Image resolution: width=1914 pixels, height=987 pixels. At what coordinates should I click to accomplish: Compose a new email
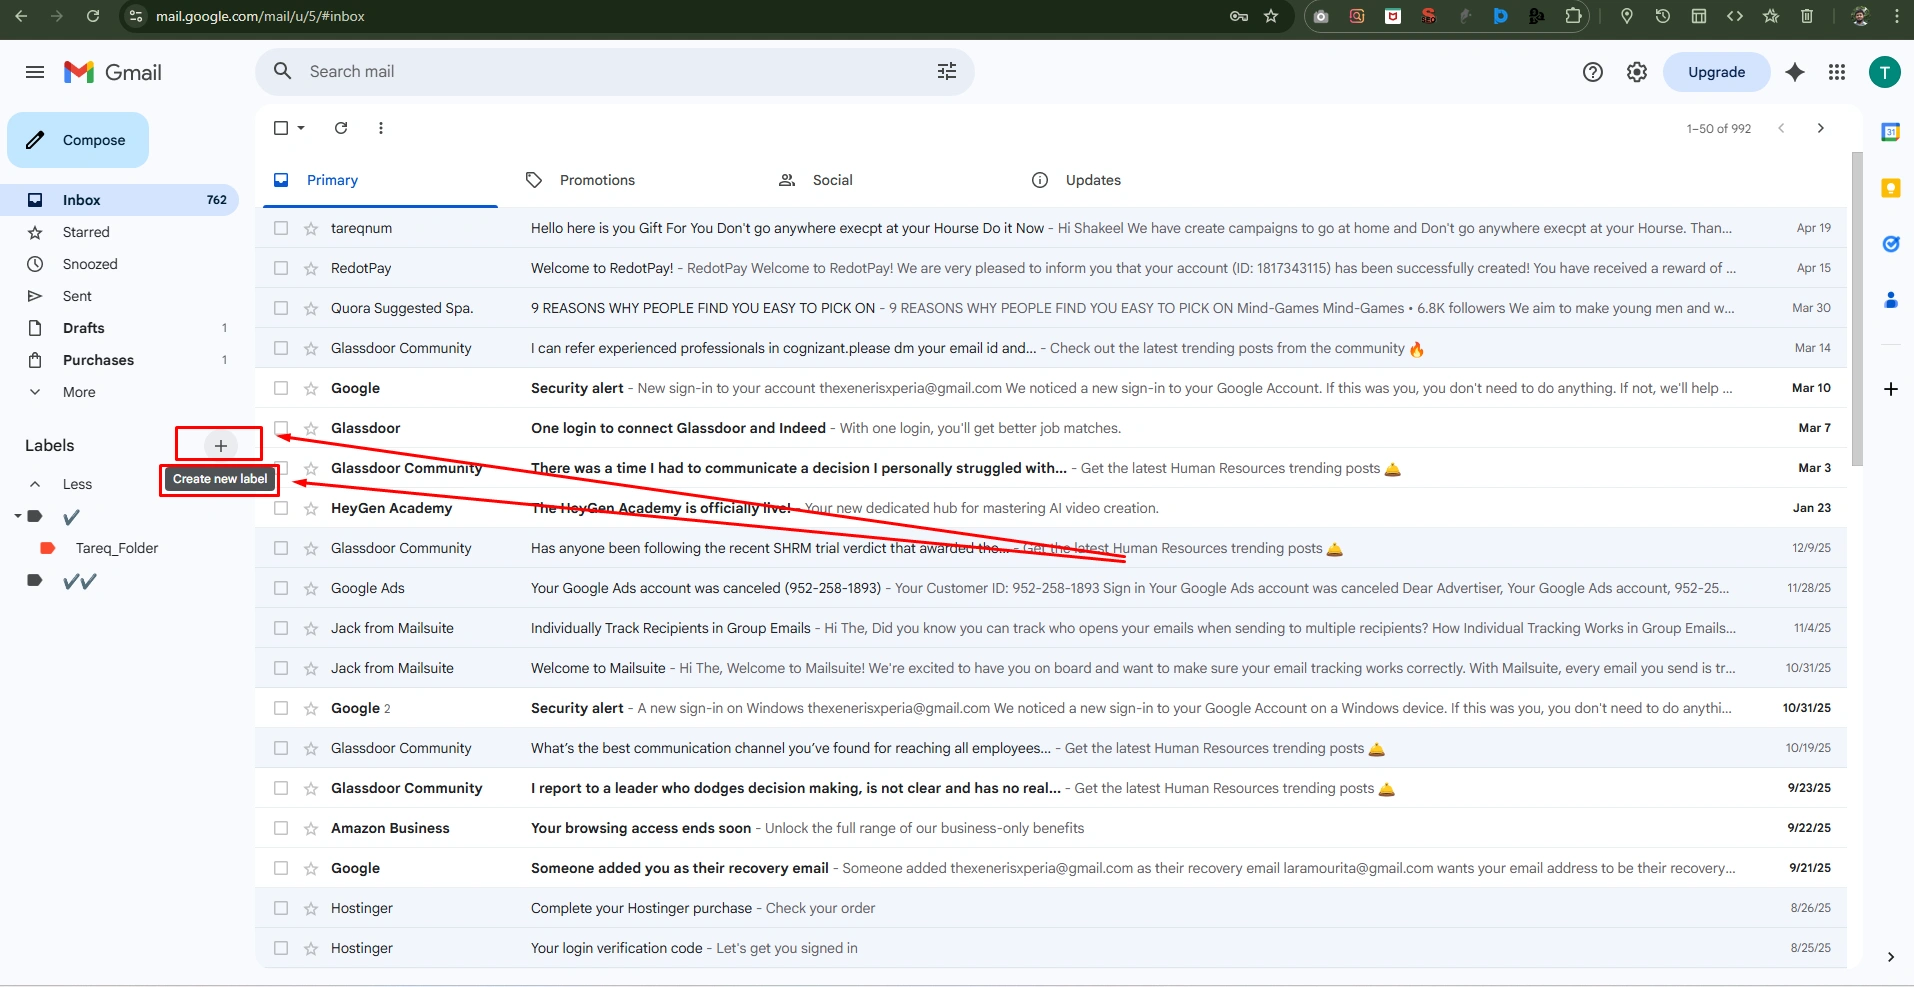tap(78, 140)
